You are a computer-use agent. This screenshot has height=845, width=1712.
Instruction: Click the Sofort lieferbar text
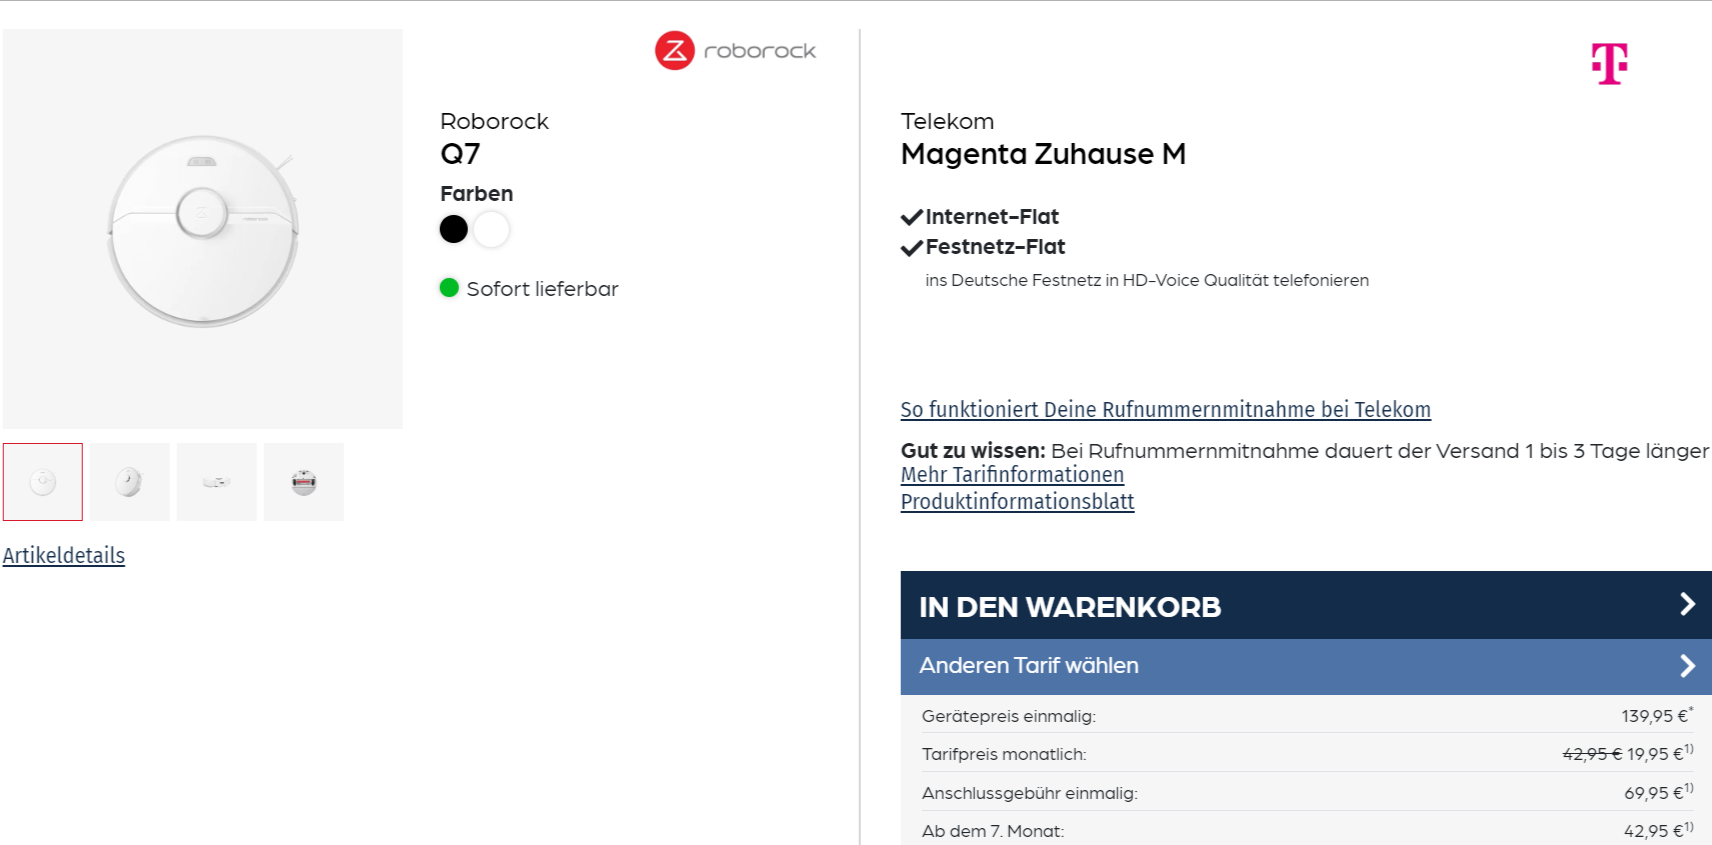(x=542, y=289)
